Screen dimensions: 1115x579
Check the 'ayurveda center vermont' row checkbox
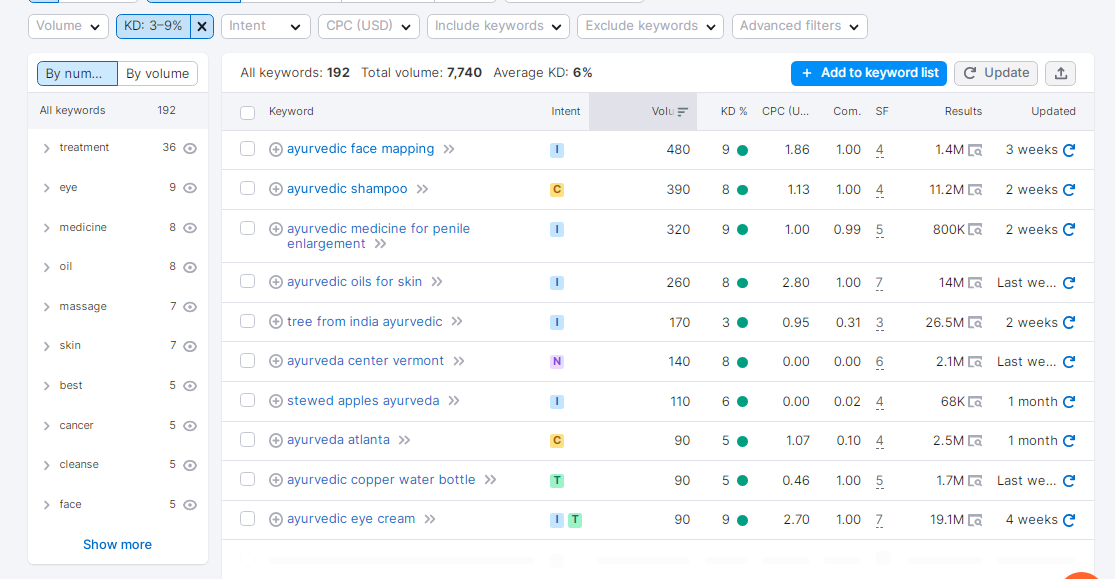tap(247, 361)
